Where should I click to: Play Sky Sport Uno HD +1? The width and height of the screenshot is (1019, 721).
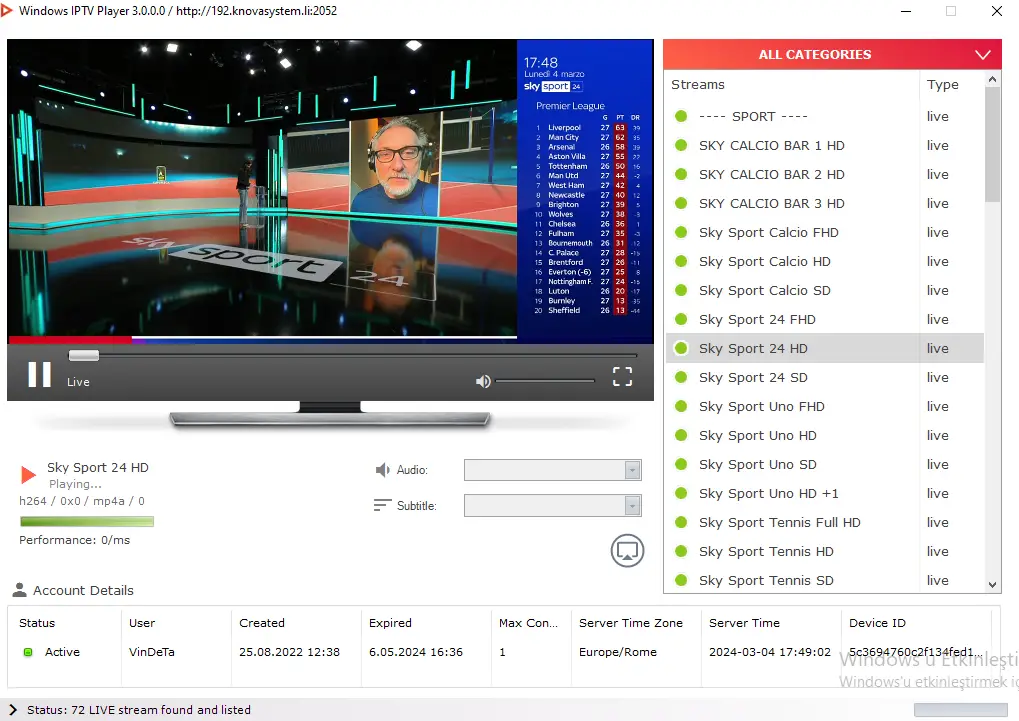click(824, 493)
